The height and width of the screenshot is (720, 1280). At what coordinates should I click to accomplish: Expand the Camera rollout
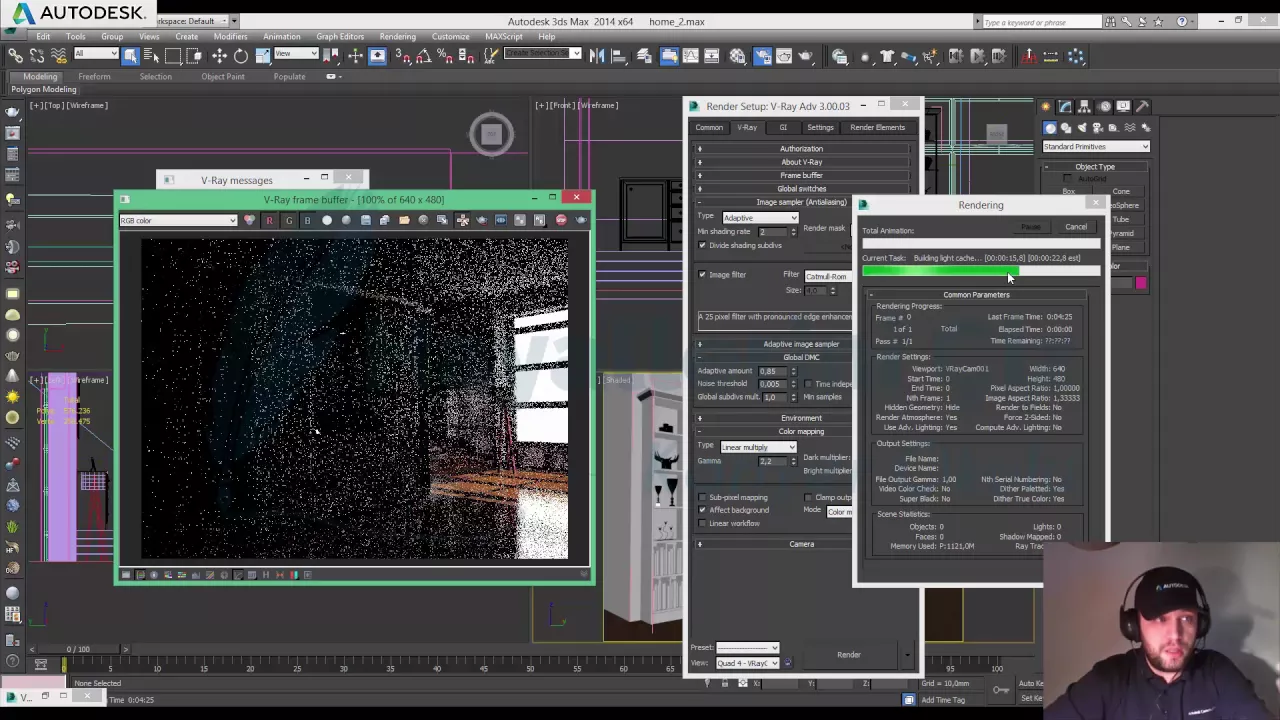point(801,544)
